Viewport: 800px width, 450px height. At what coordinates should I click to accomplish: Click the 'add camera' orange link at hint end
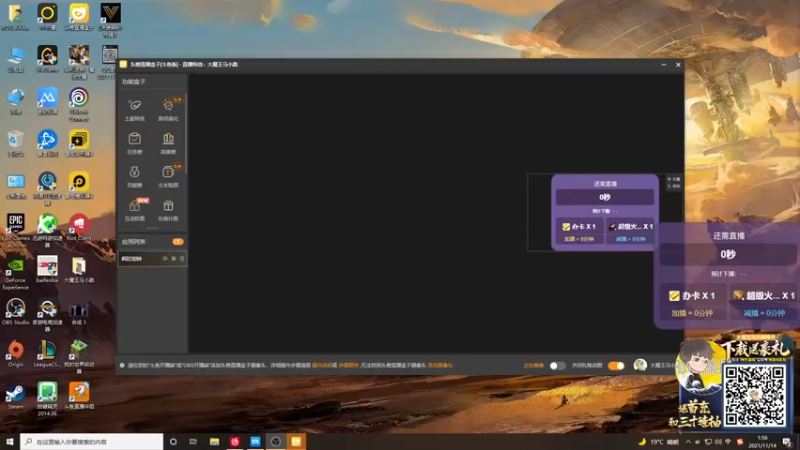click(440, 365)
